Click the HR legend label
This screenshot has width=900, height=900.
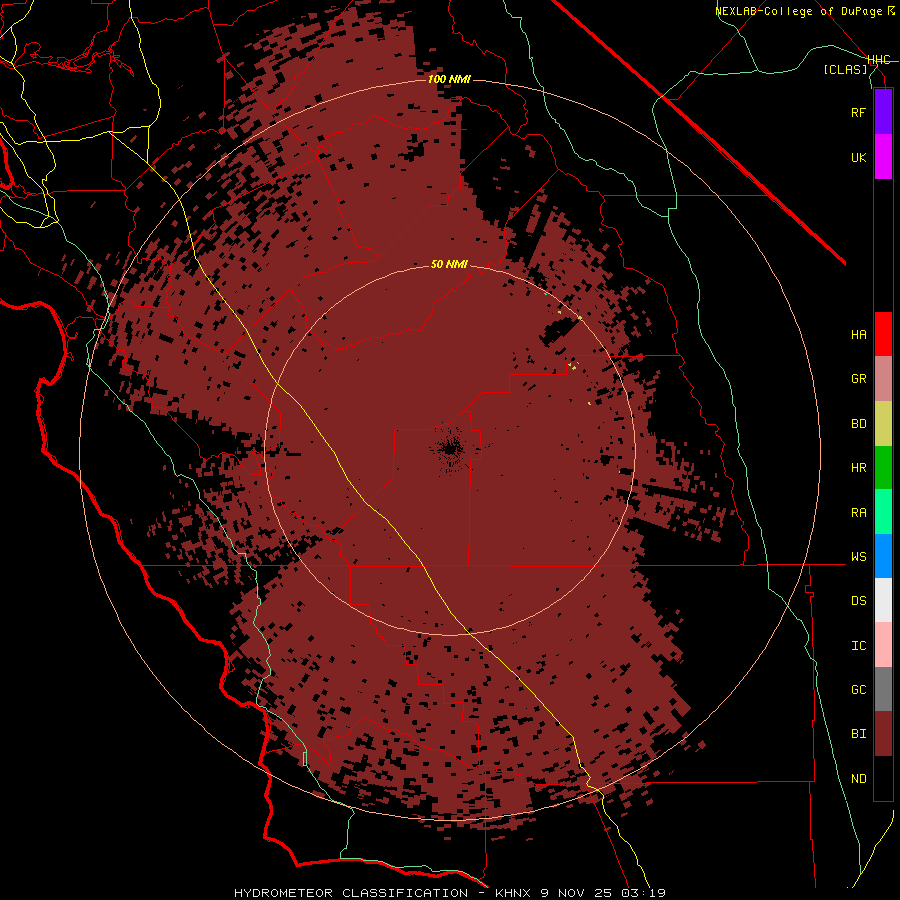click(x=858, y=468)
